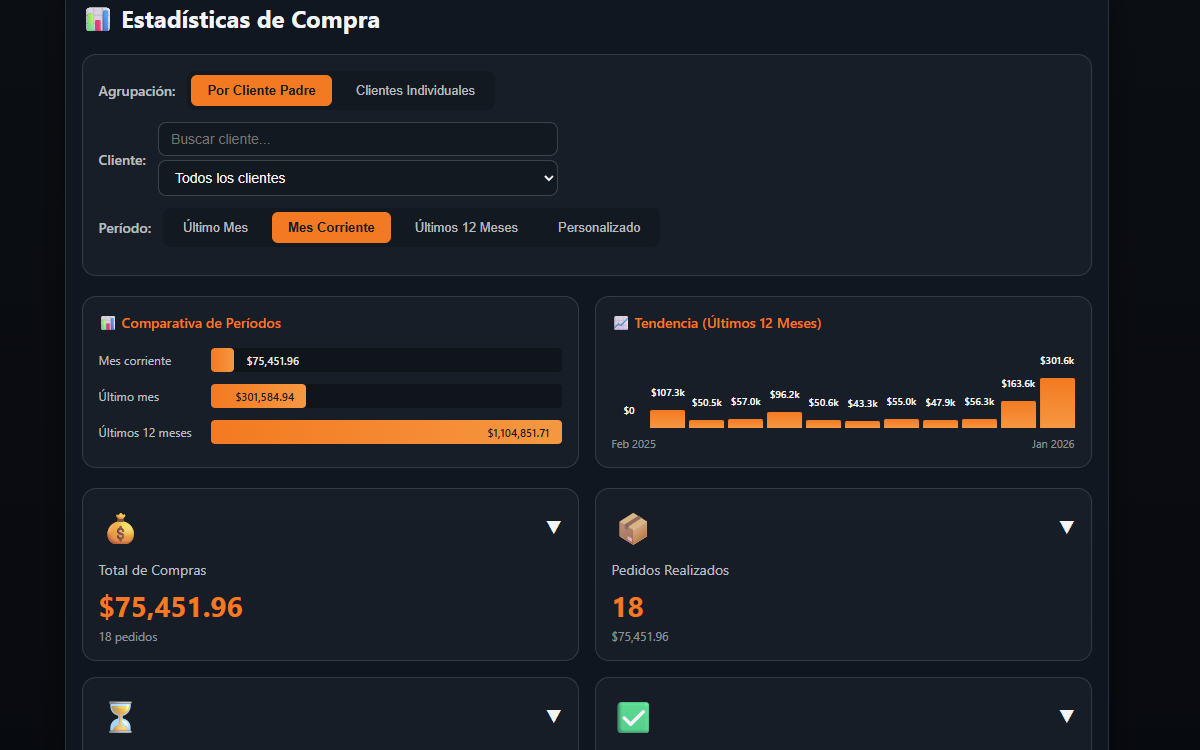Screen dimensions: 1200x750
Task: Click the $163.6k trend bar
Action: pos(1018,414)
